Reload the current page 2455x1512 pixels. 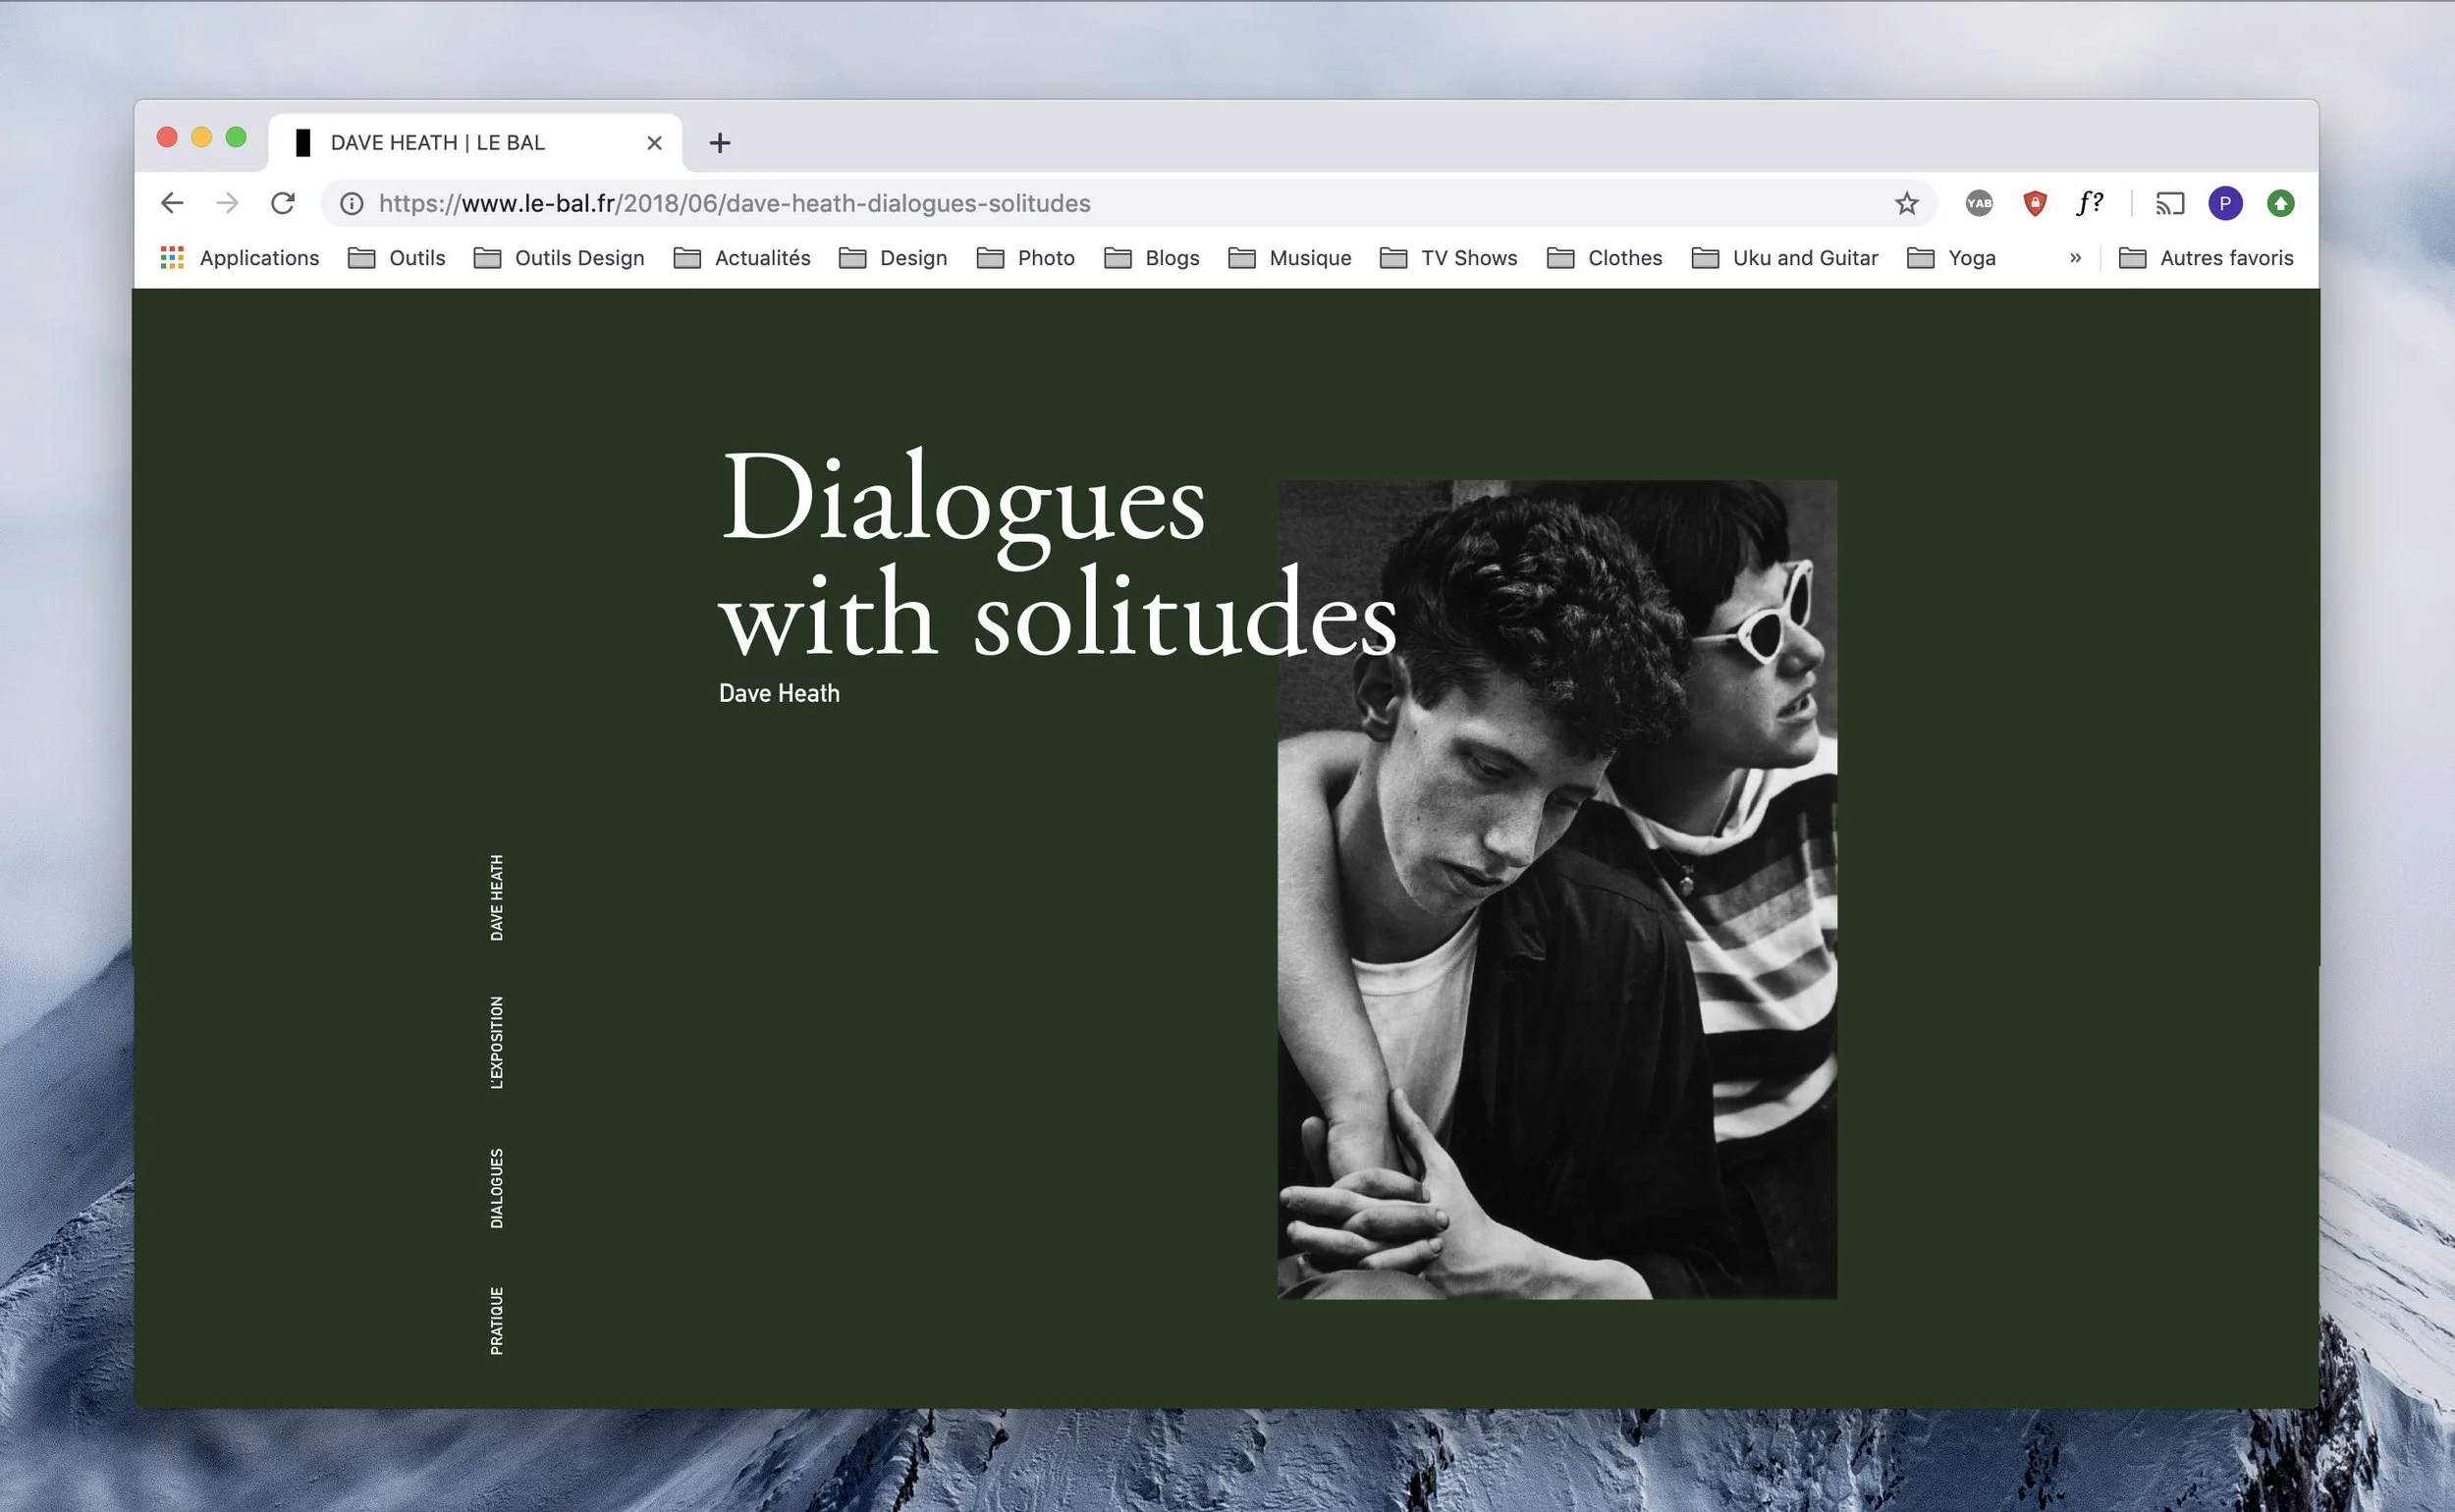[x=283, y=204]
